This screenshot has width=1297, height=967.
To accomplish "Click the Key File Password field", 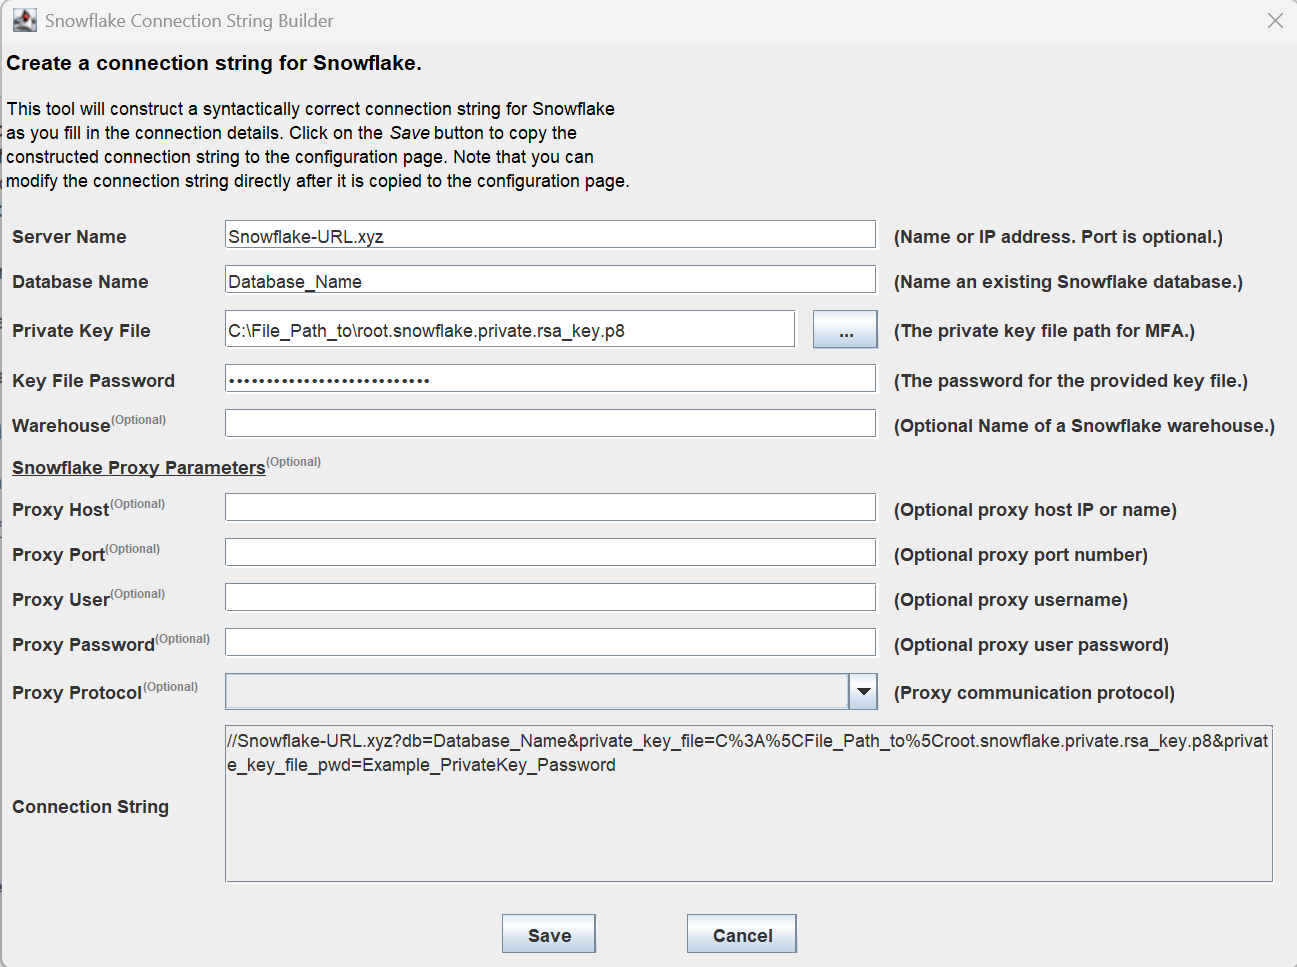I will coord(550,379).
